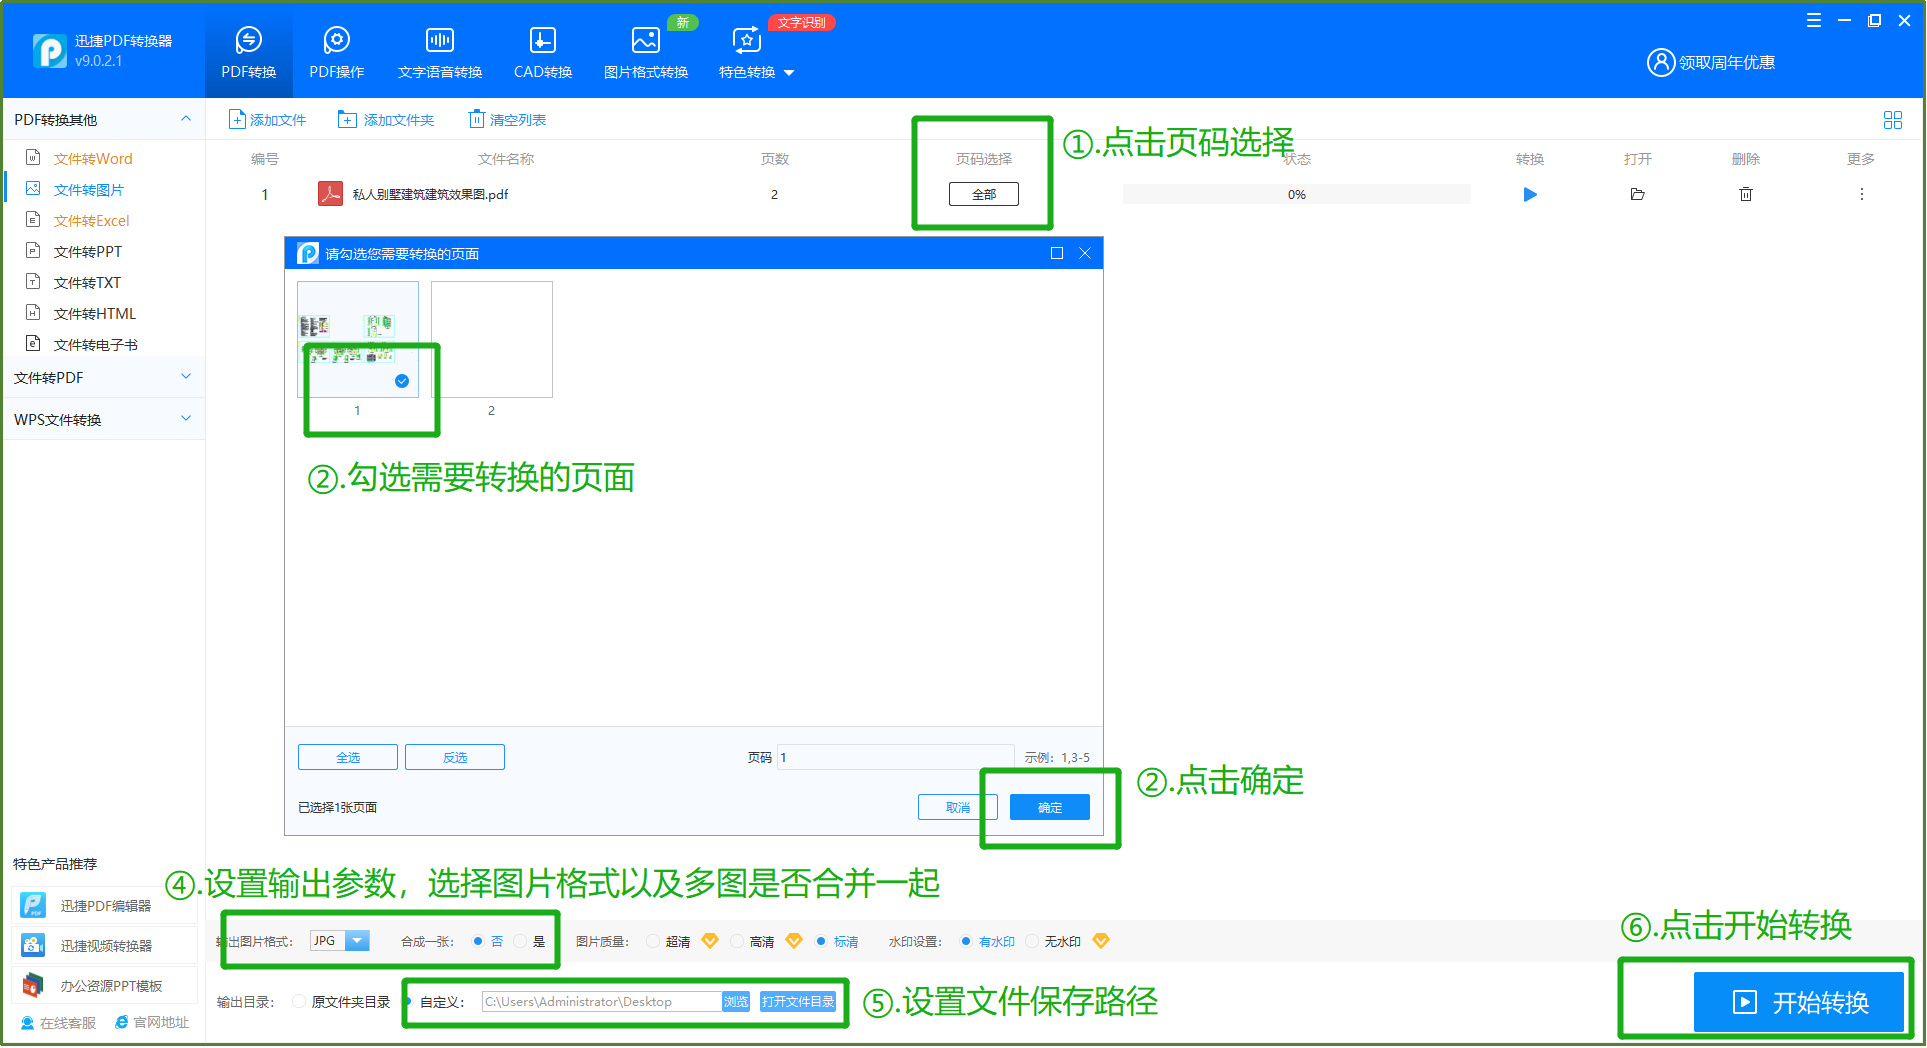Click the 全部 page selection button

[x=984, y=194]
